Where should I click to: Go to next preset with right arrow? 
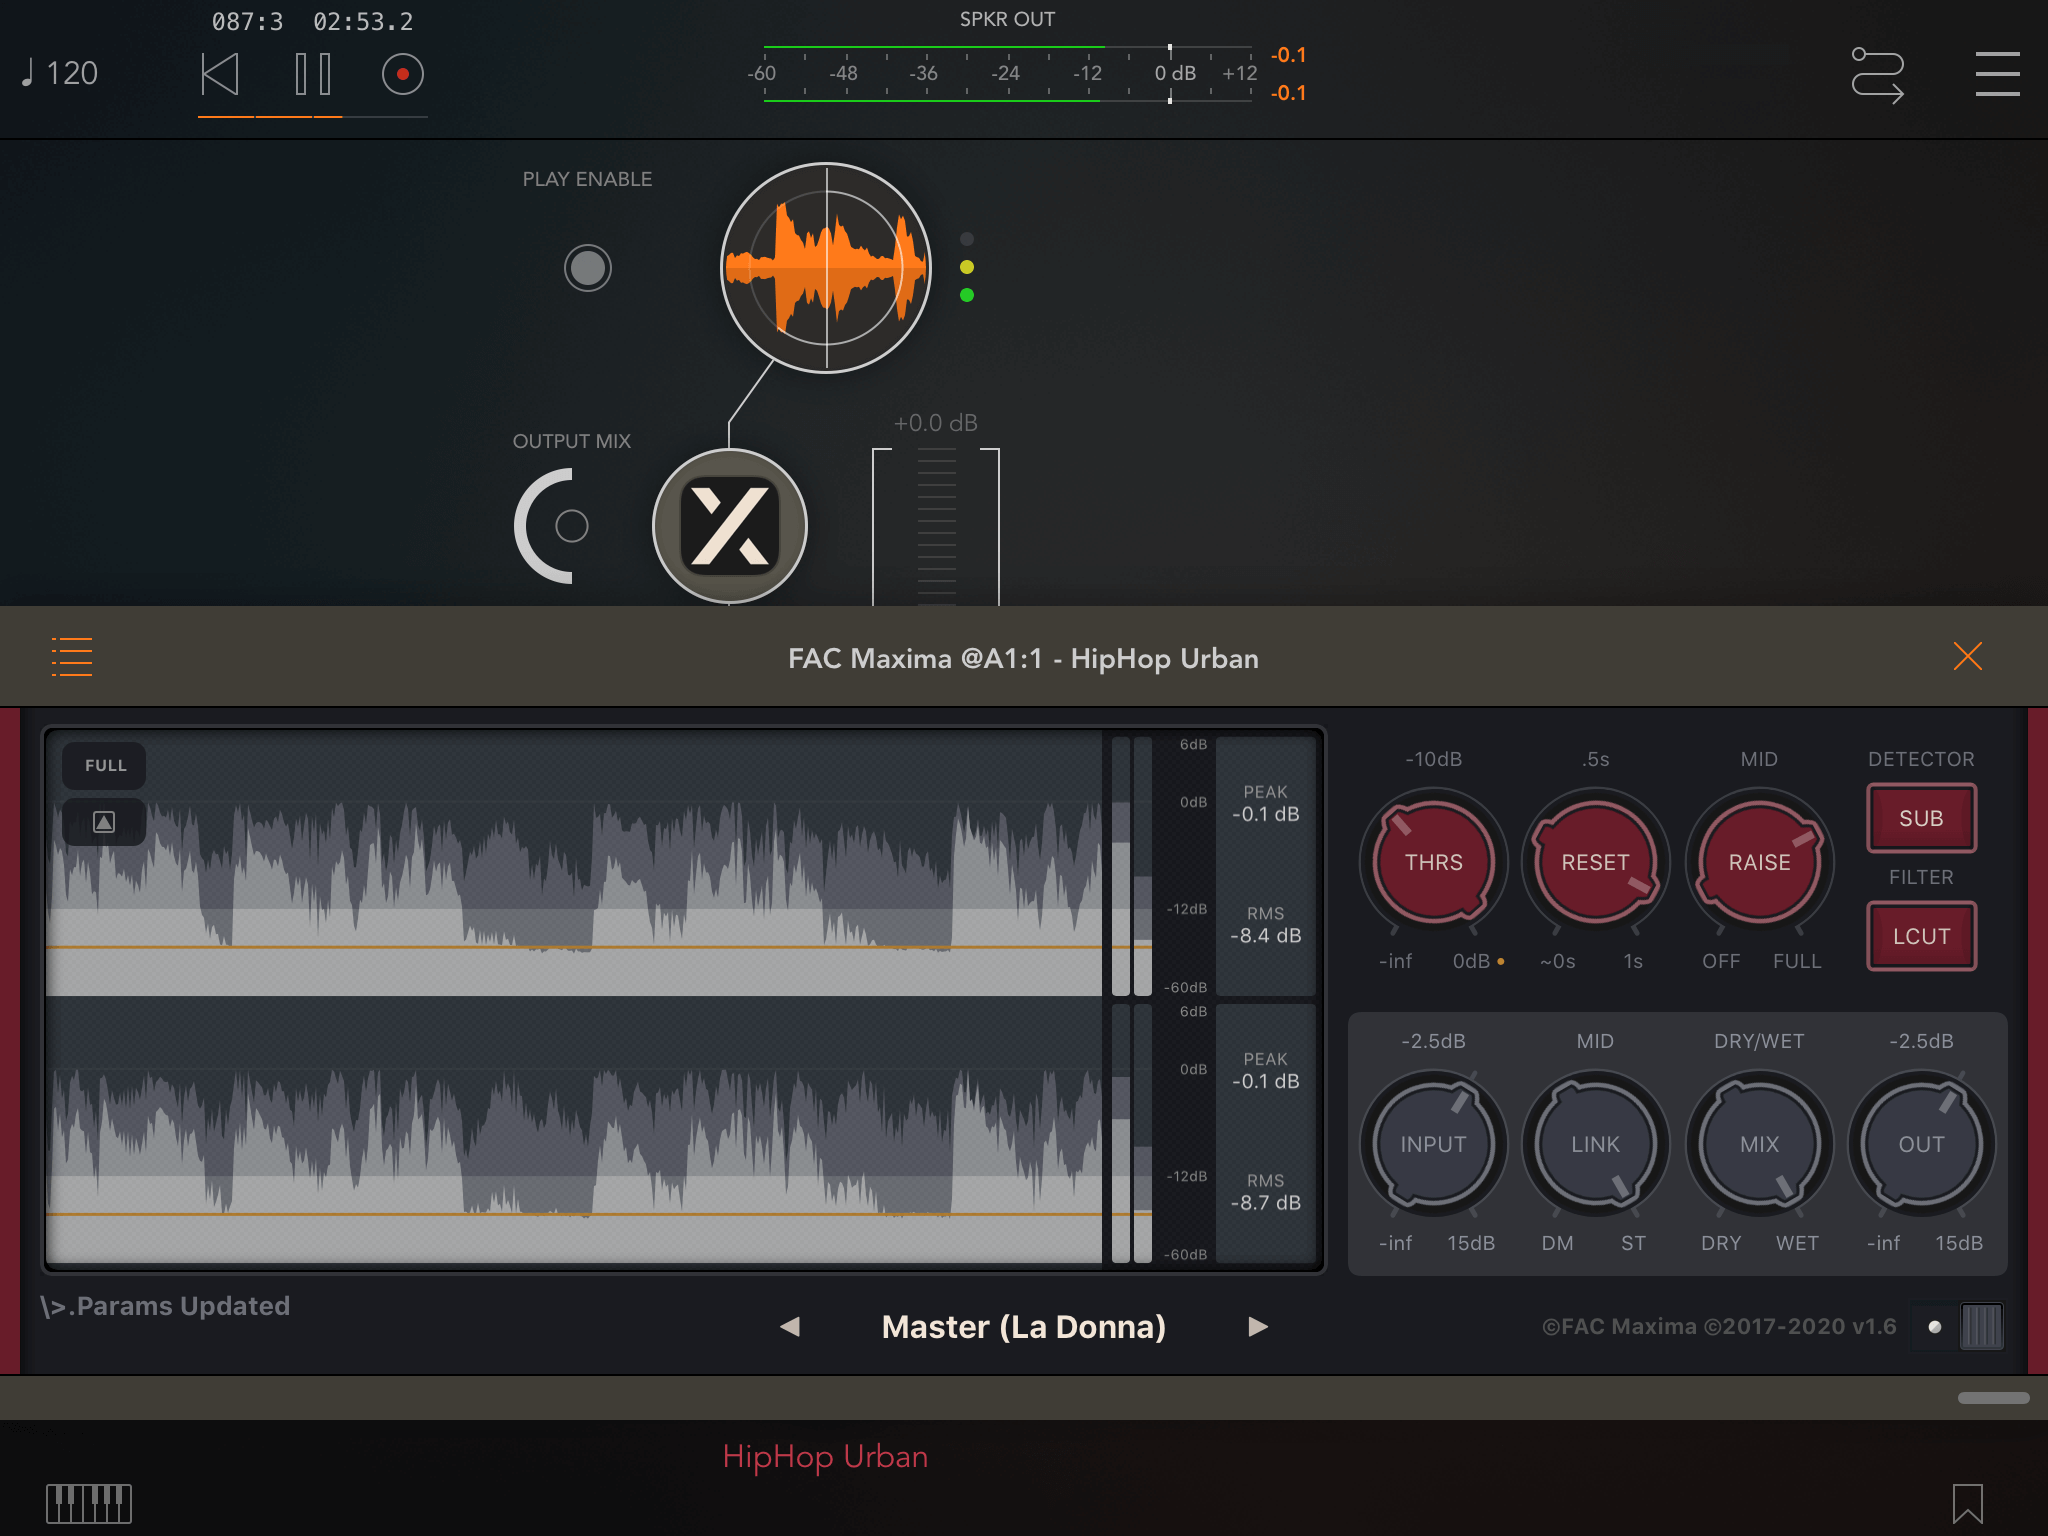1258,1326
